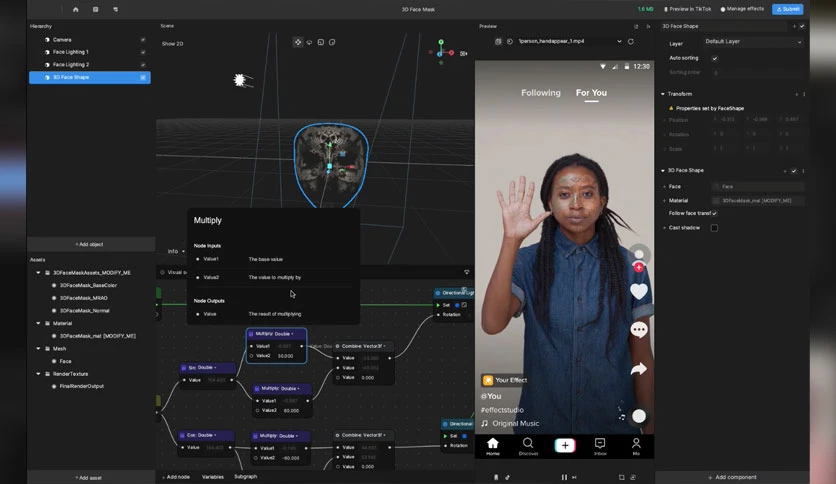Select the move transform tool in Scene

298,42
